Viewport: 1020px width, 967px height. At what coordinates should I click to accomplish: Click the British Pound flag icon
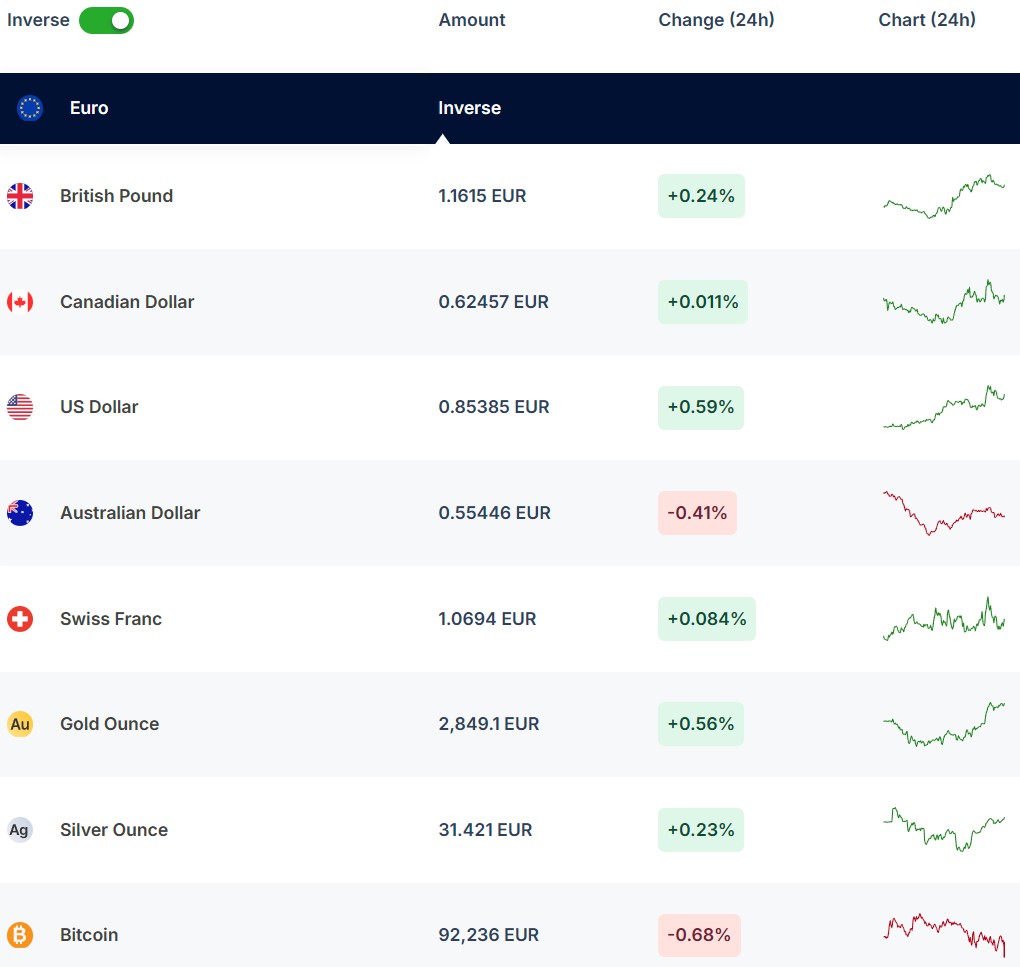tap(20, 196)
